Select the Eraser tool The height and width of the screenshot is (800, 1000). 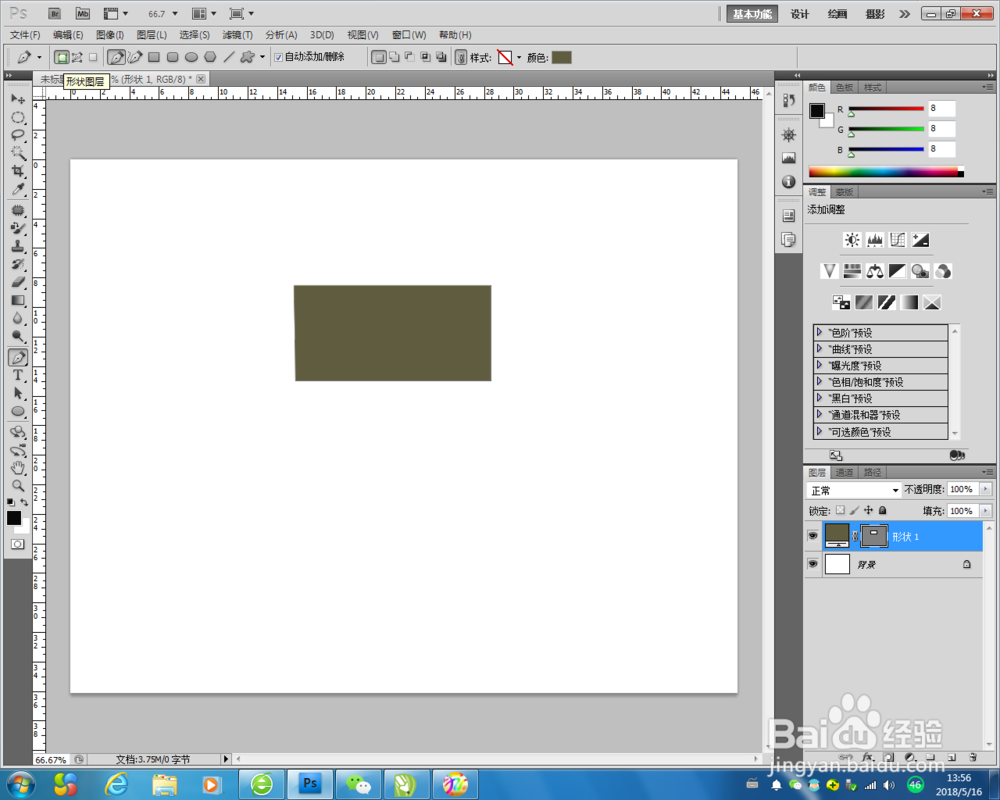pyautogui.click(x=18, y=282)
